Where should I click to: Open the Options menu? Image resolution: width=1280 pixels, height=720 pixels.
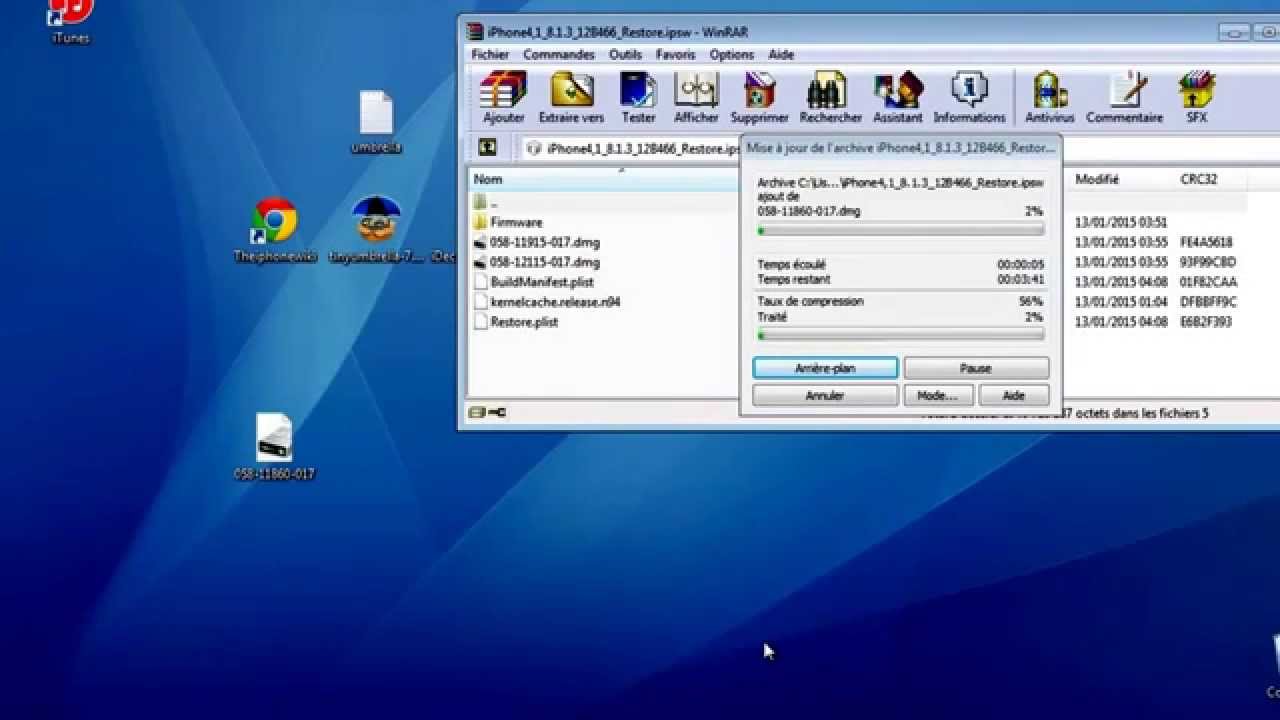(731, 55)
